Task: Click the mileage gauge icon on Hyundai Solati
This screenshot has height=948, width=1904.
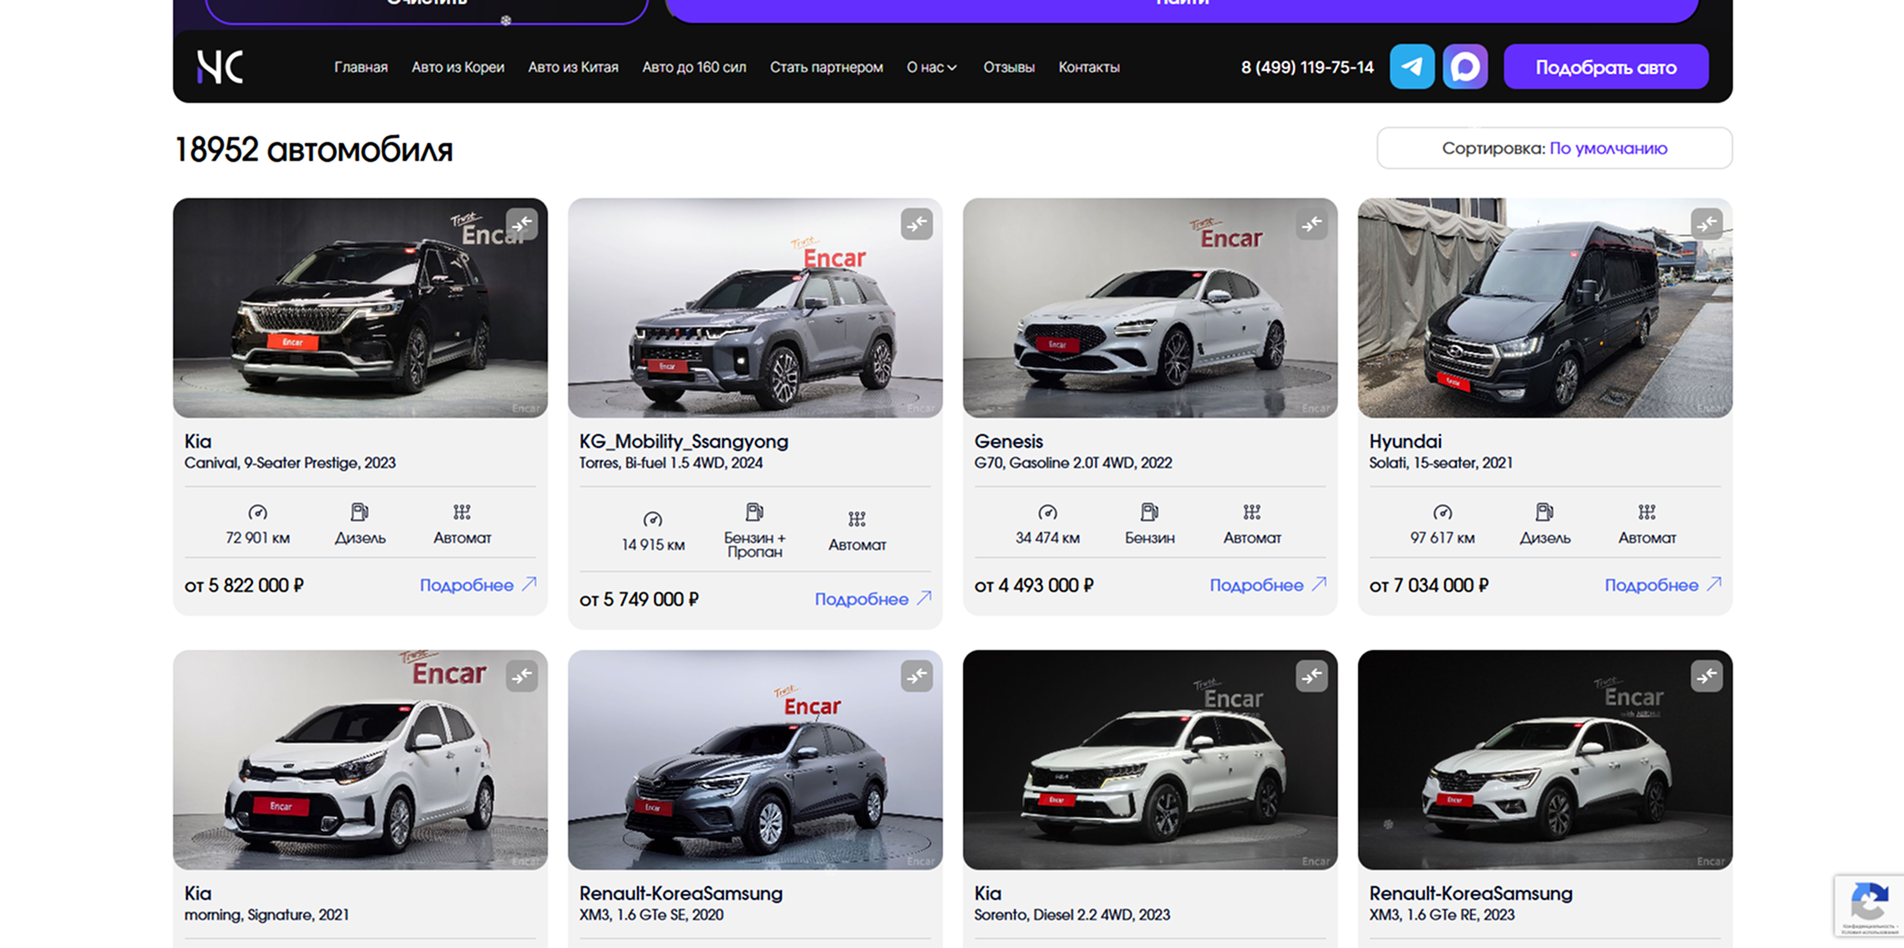Action: (x=1443, y=513)
